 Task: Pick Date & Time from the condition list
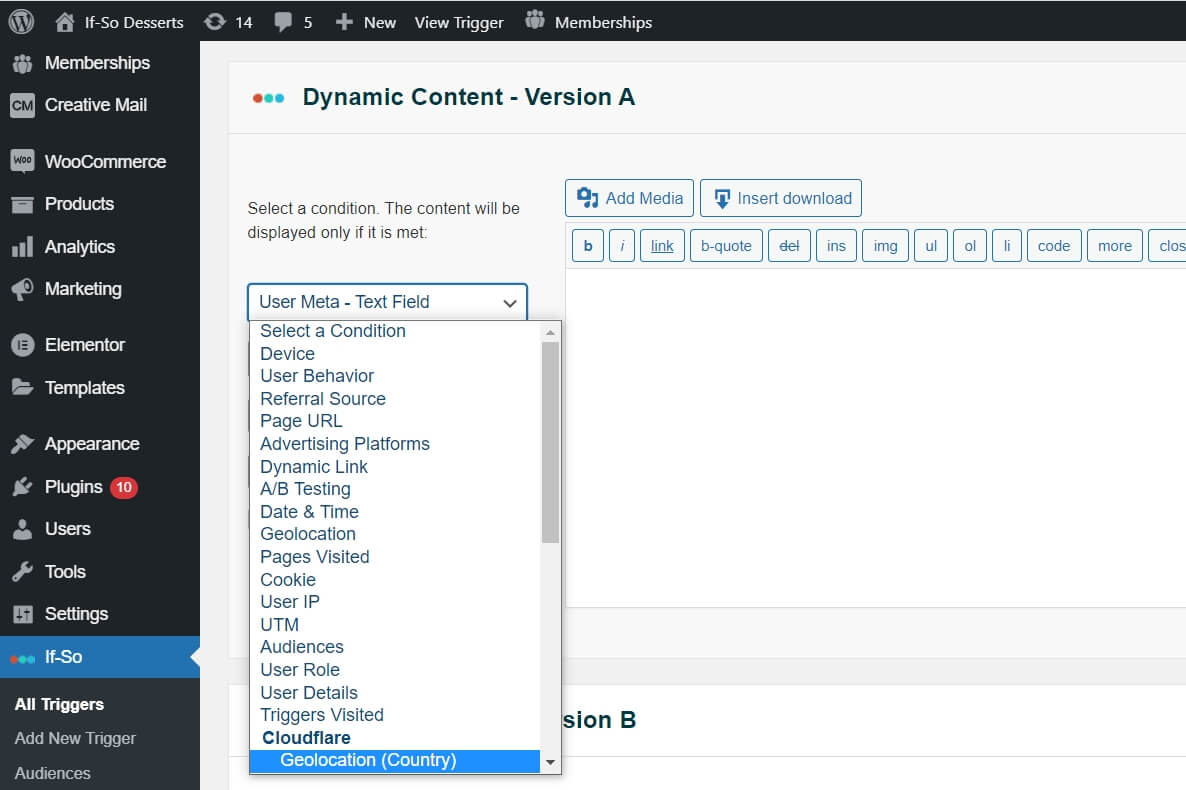(x=309, y=511)
